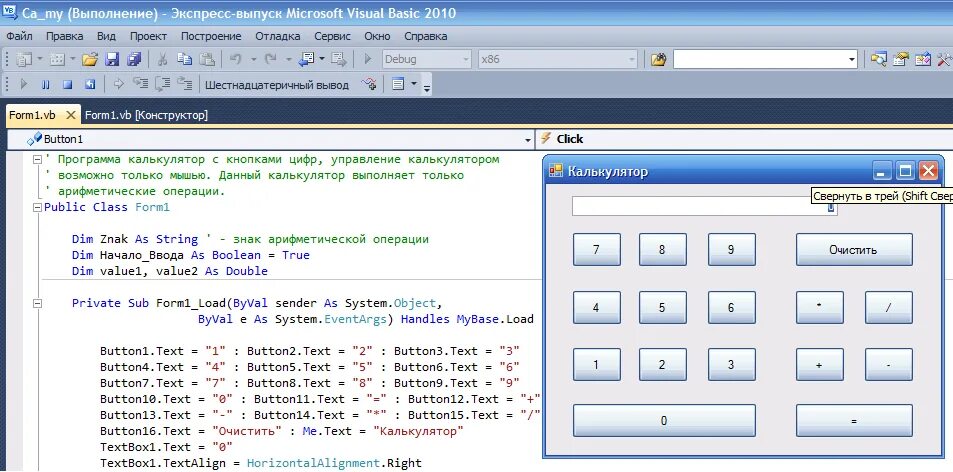The height and width of the screenshot is (472, 953).
Task: Click the Paste clipboard icon
Action: click(207, 60)
